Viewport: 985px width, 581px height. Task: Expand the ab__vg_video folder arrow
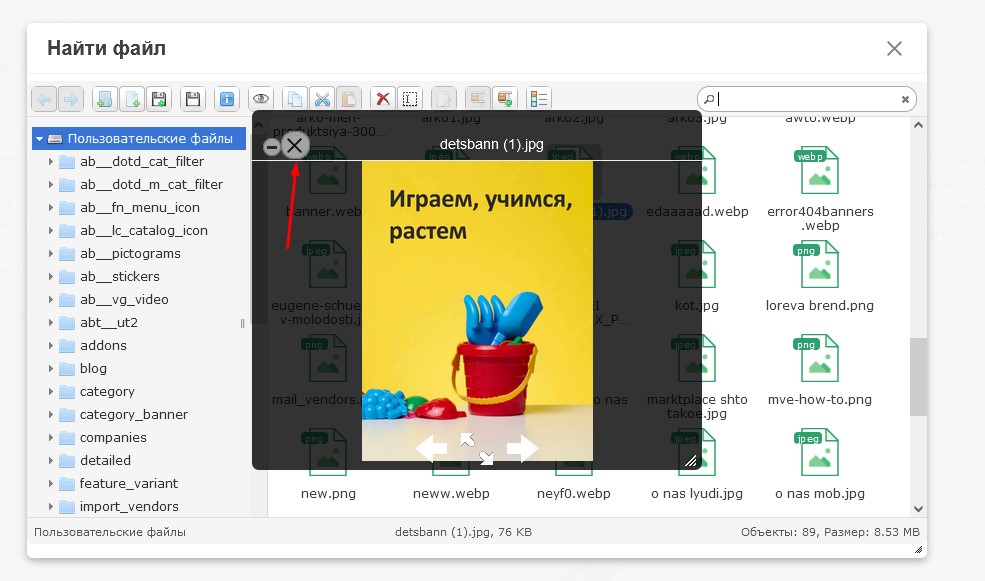(x=51, y=300)
